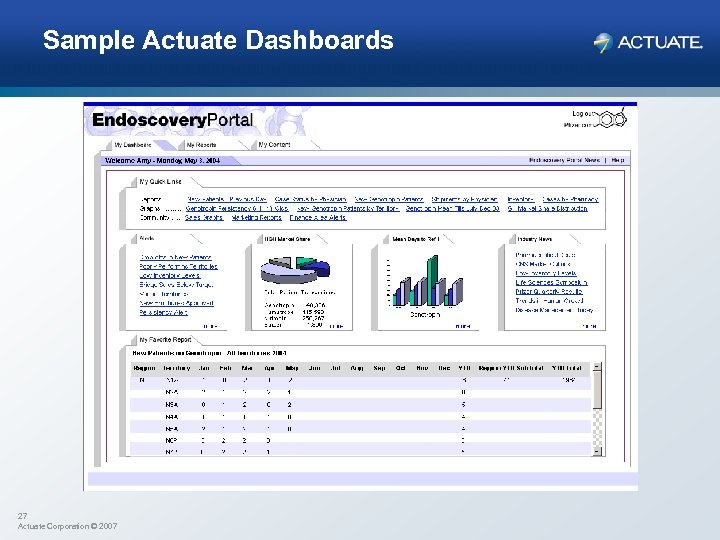Open Low Inventory Levels alert in Alerts panel
The image size is (720, 540).
coord(169,276)
